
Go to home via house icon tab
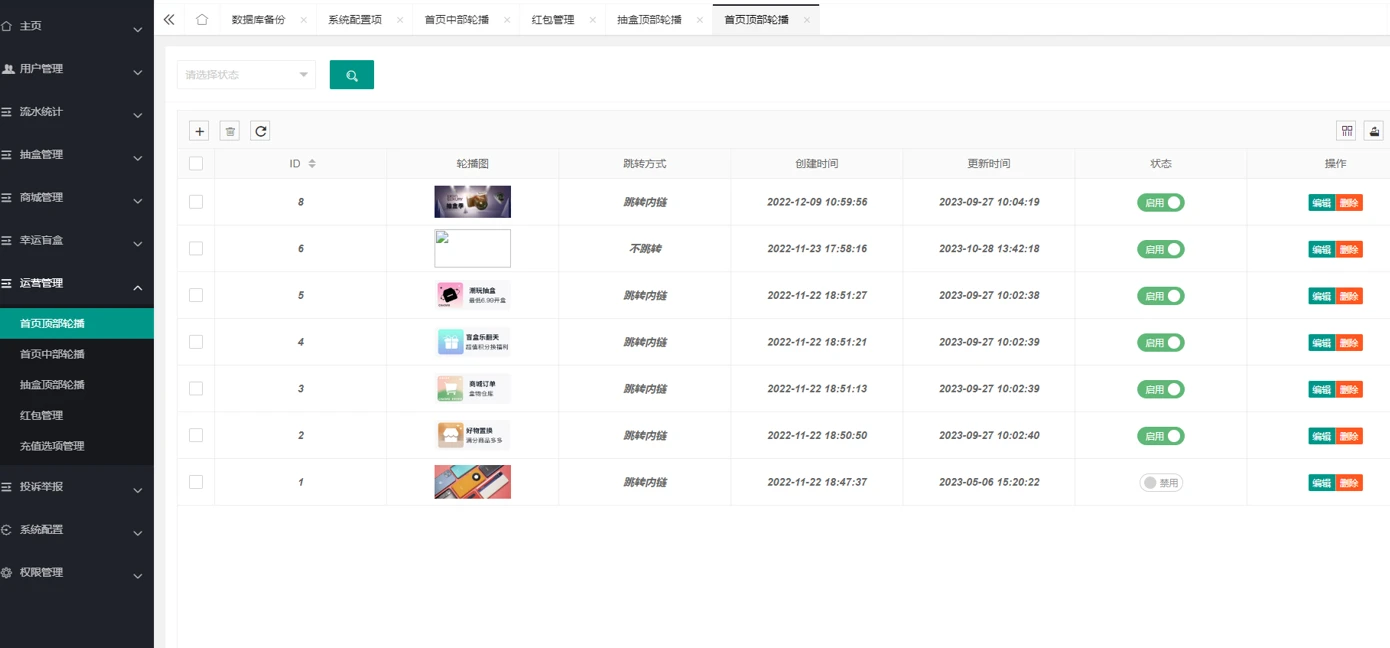(202, 19)
